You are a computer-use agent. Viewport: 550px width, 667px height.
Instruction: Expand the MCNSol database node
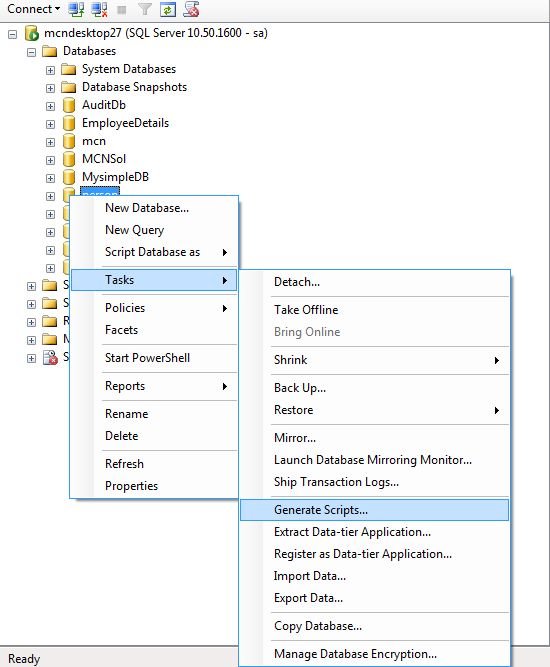tap(50, 160)
